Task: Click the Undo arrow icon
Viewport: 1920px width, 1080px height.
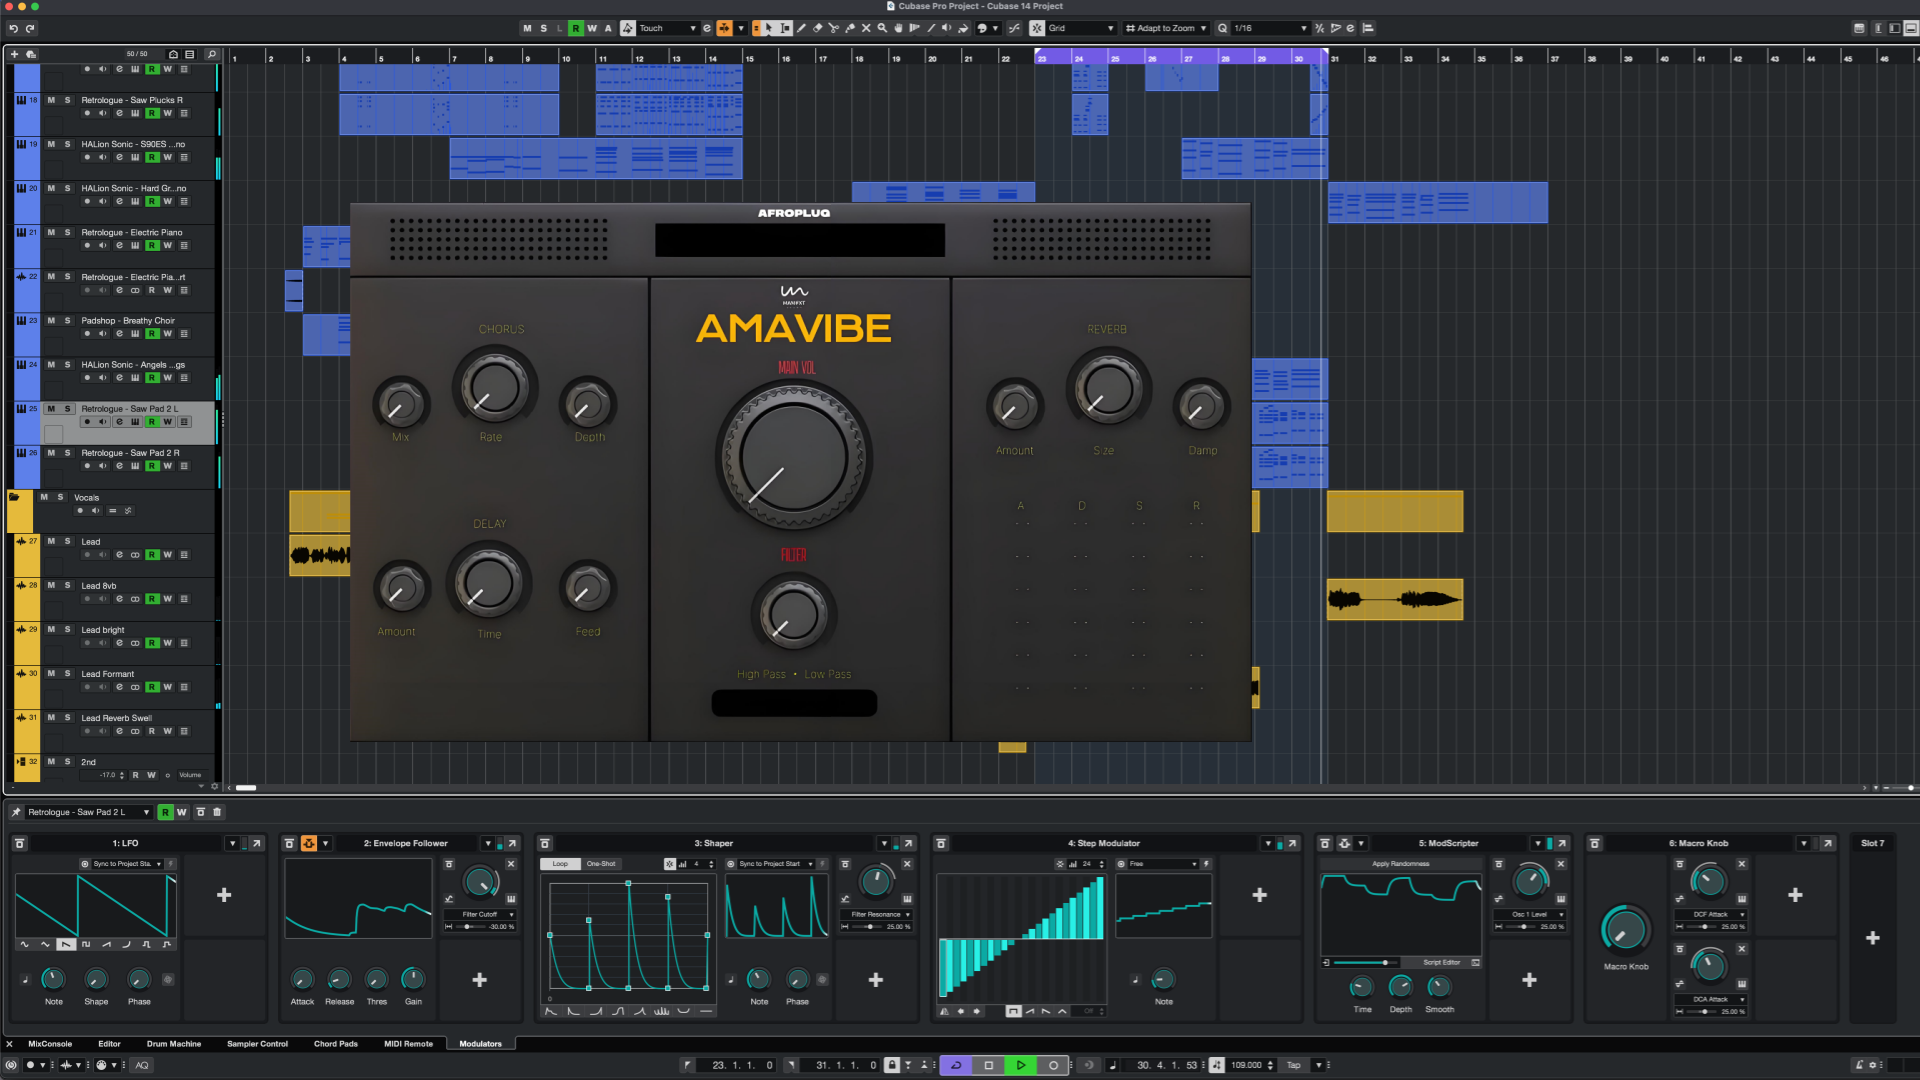Action: coord(13,28)
